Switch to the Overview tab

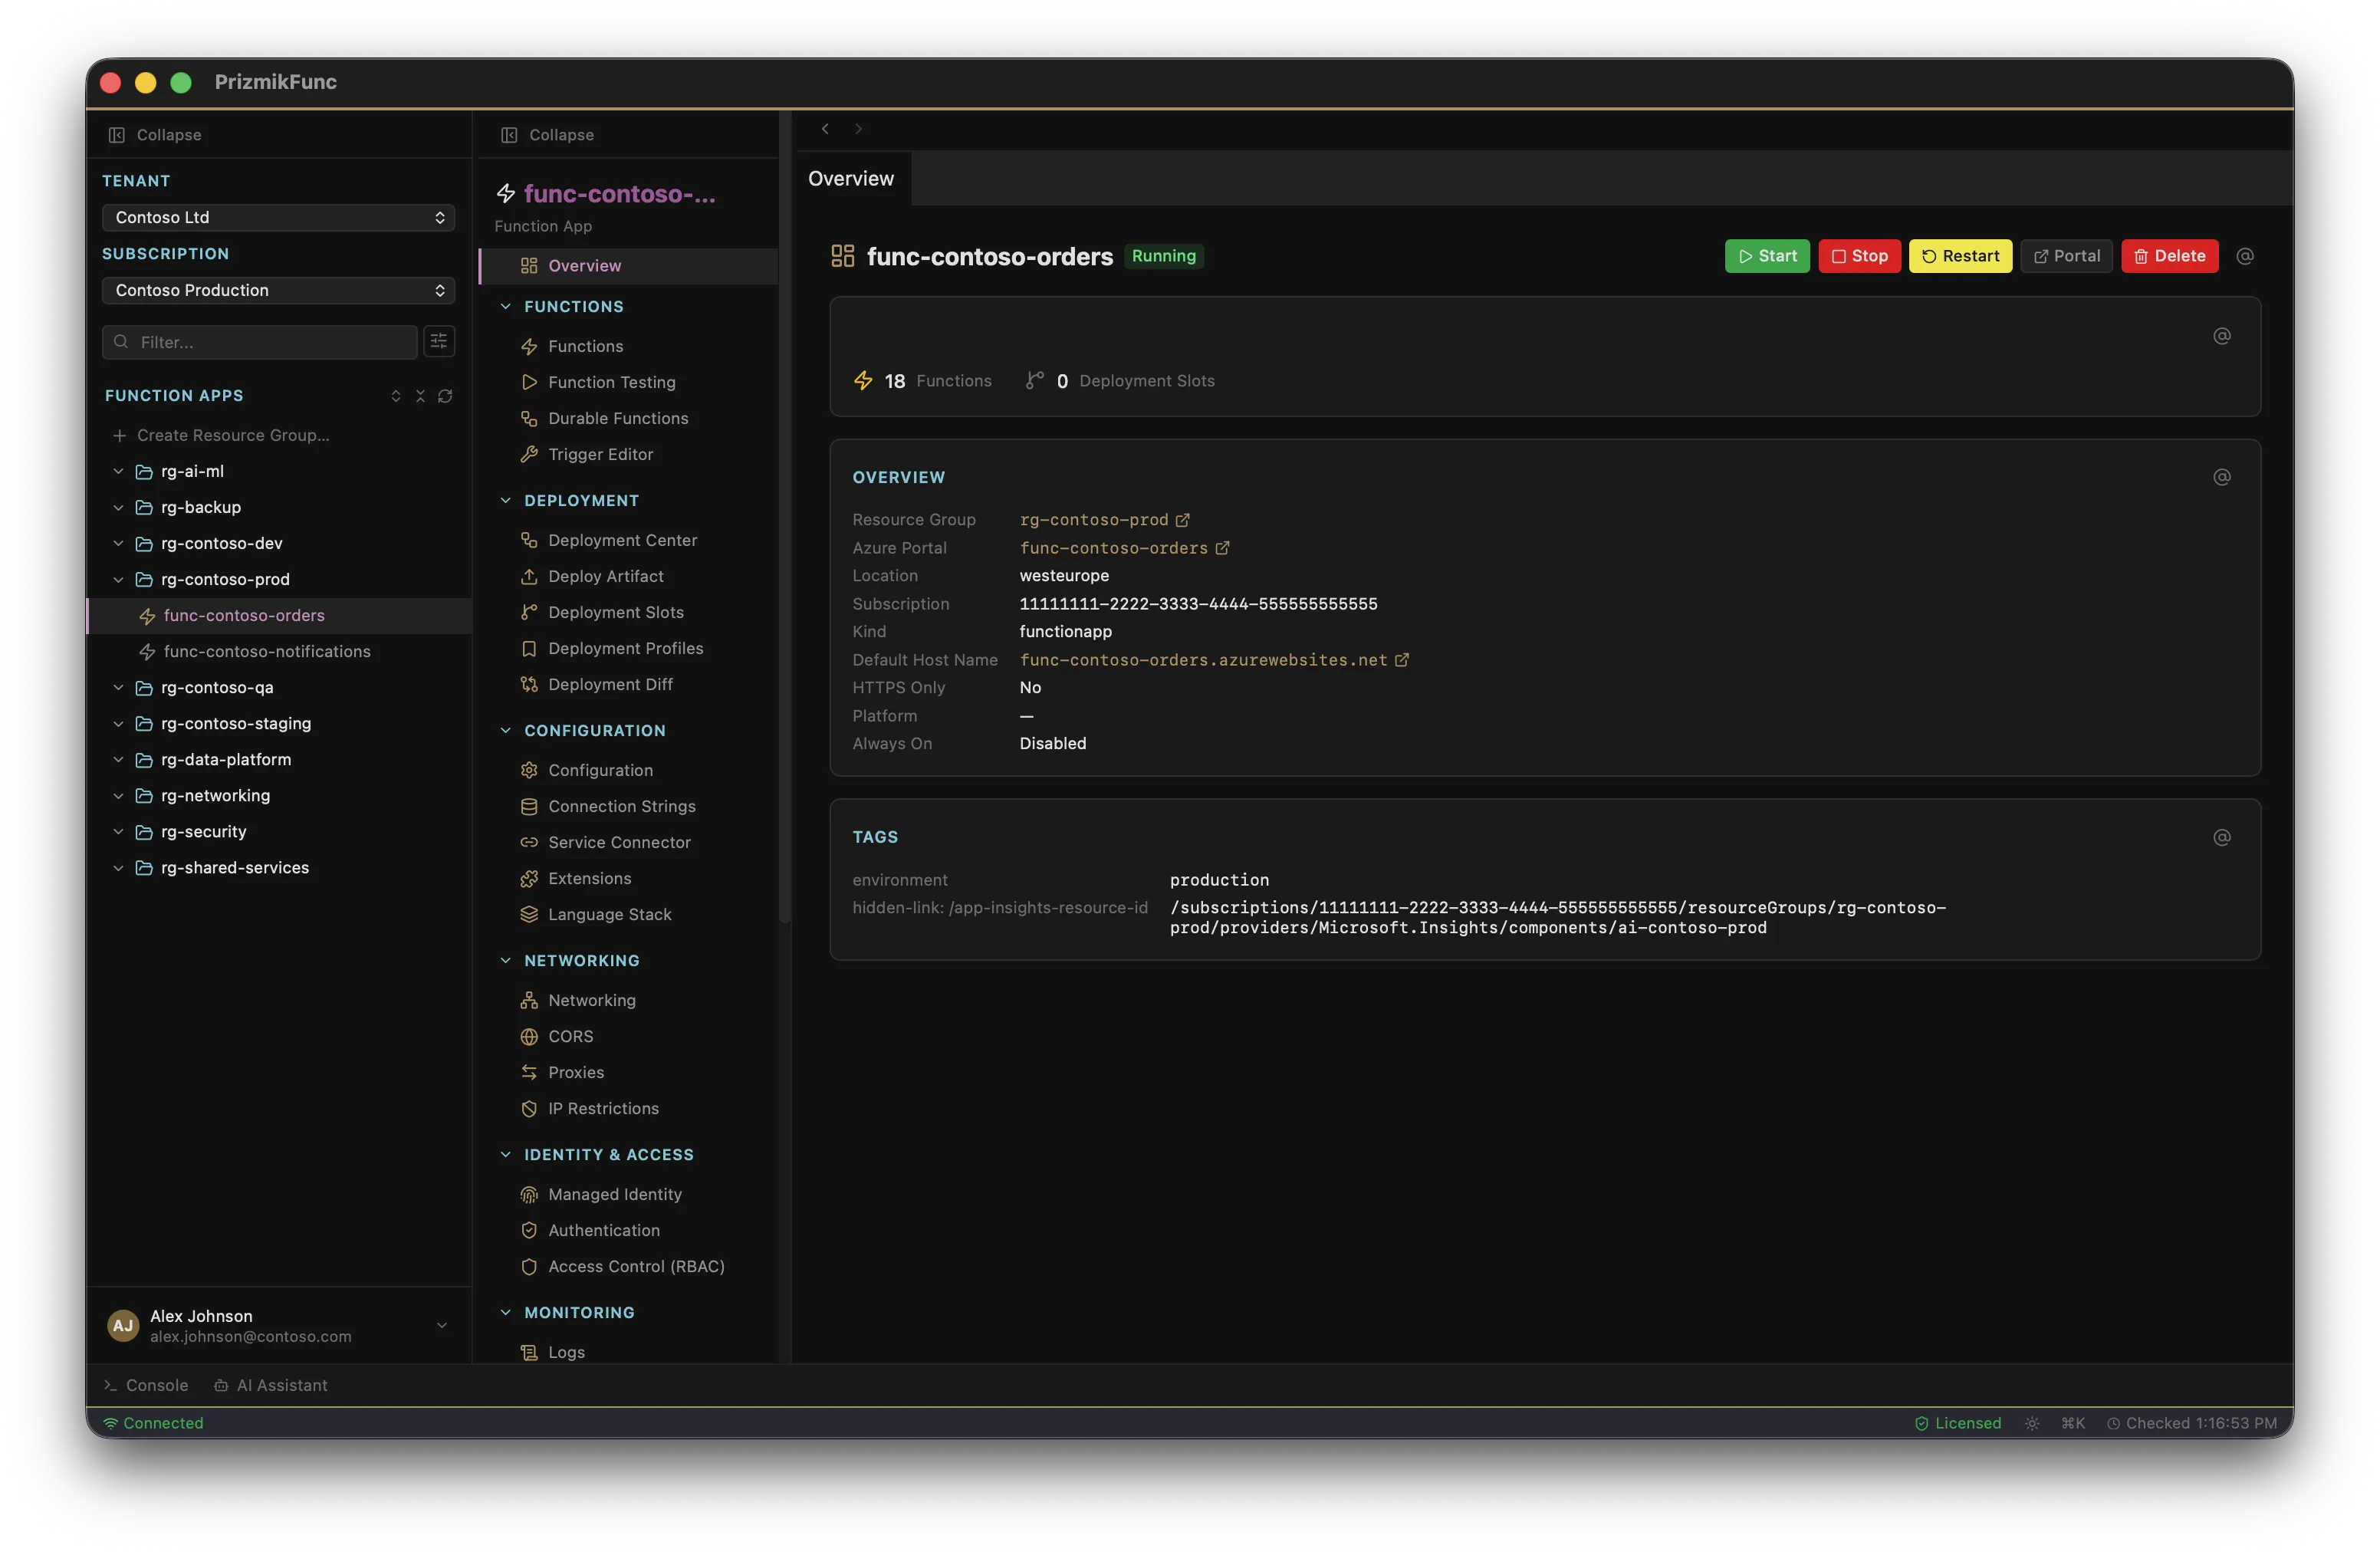[x=850, y=178]
